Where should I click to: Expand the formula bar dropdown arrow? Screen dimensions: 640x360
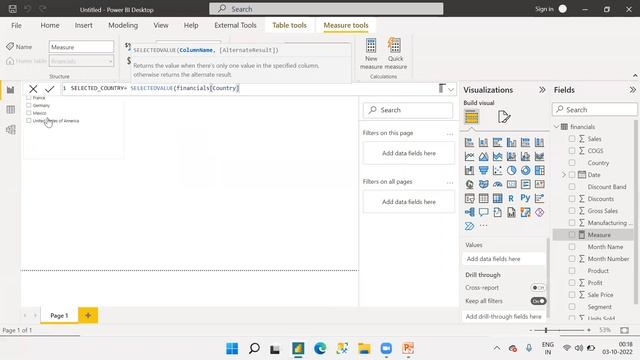pyautogui.click(x=451, y=89)
